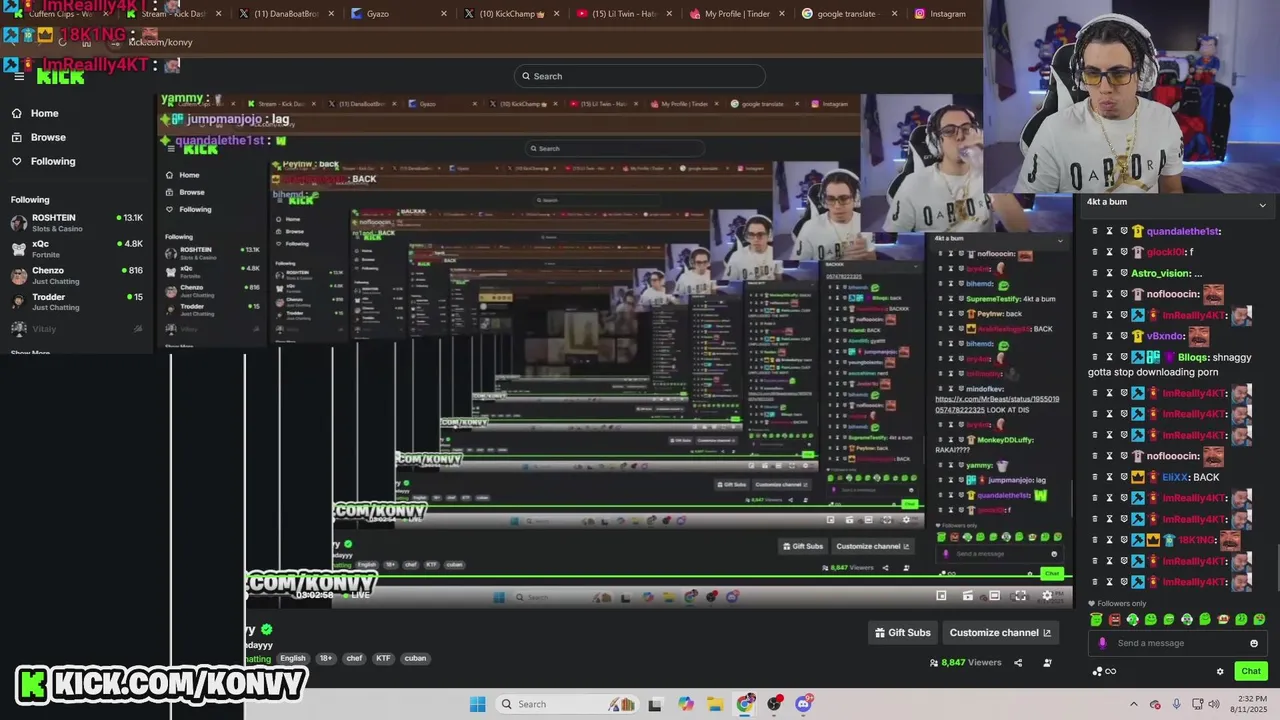
Task: Send message with the Chat button
Action: (1251, 671)
